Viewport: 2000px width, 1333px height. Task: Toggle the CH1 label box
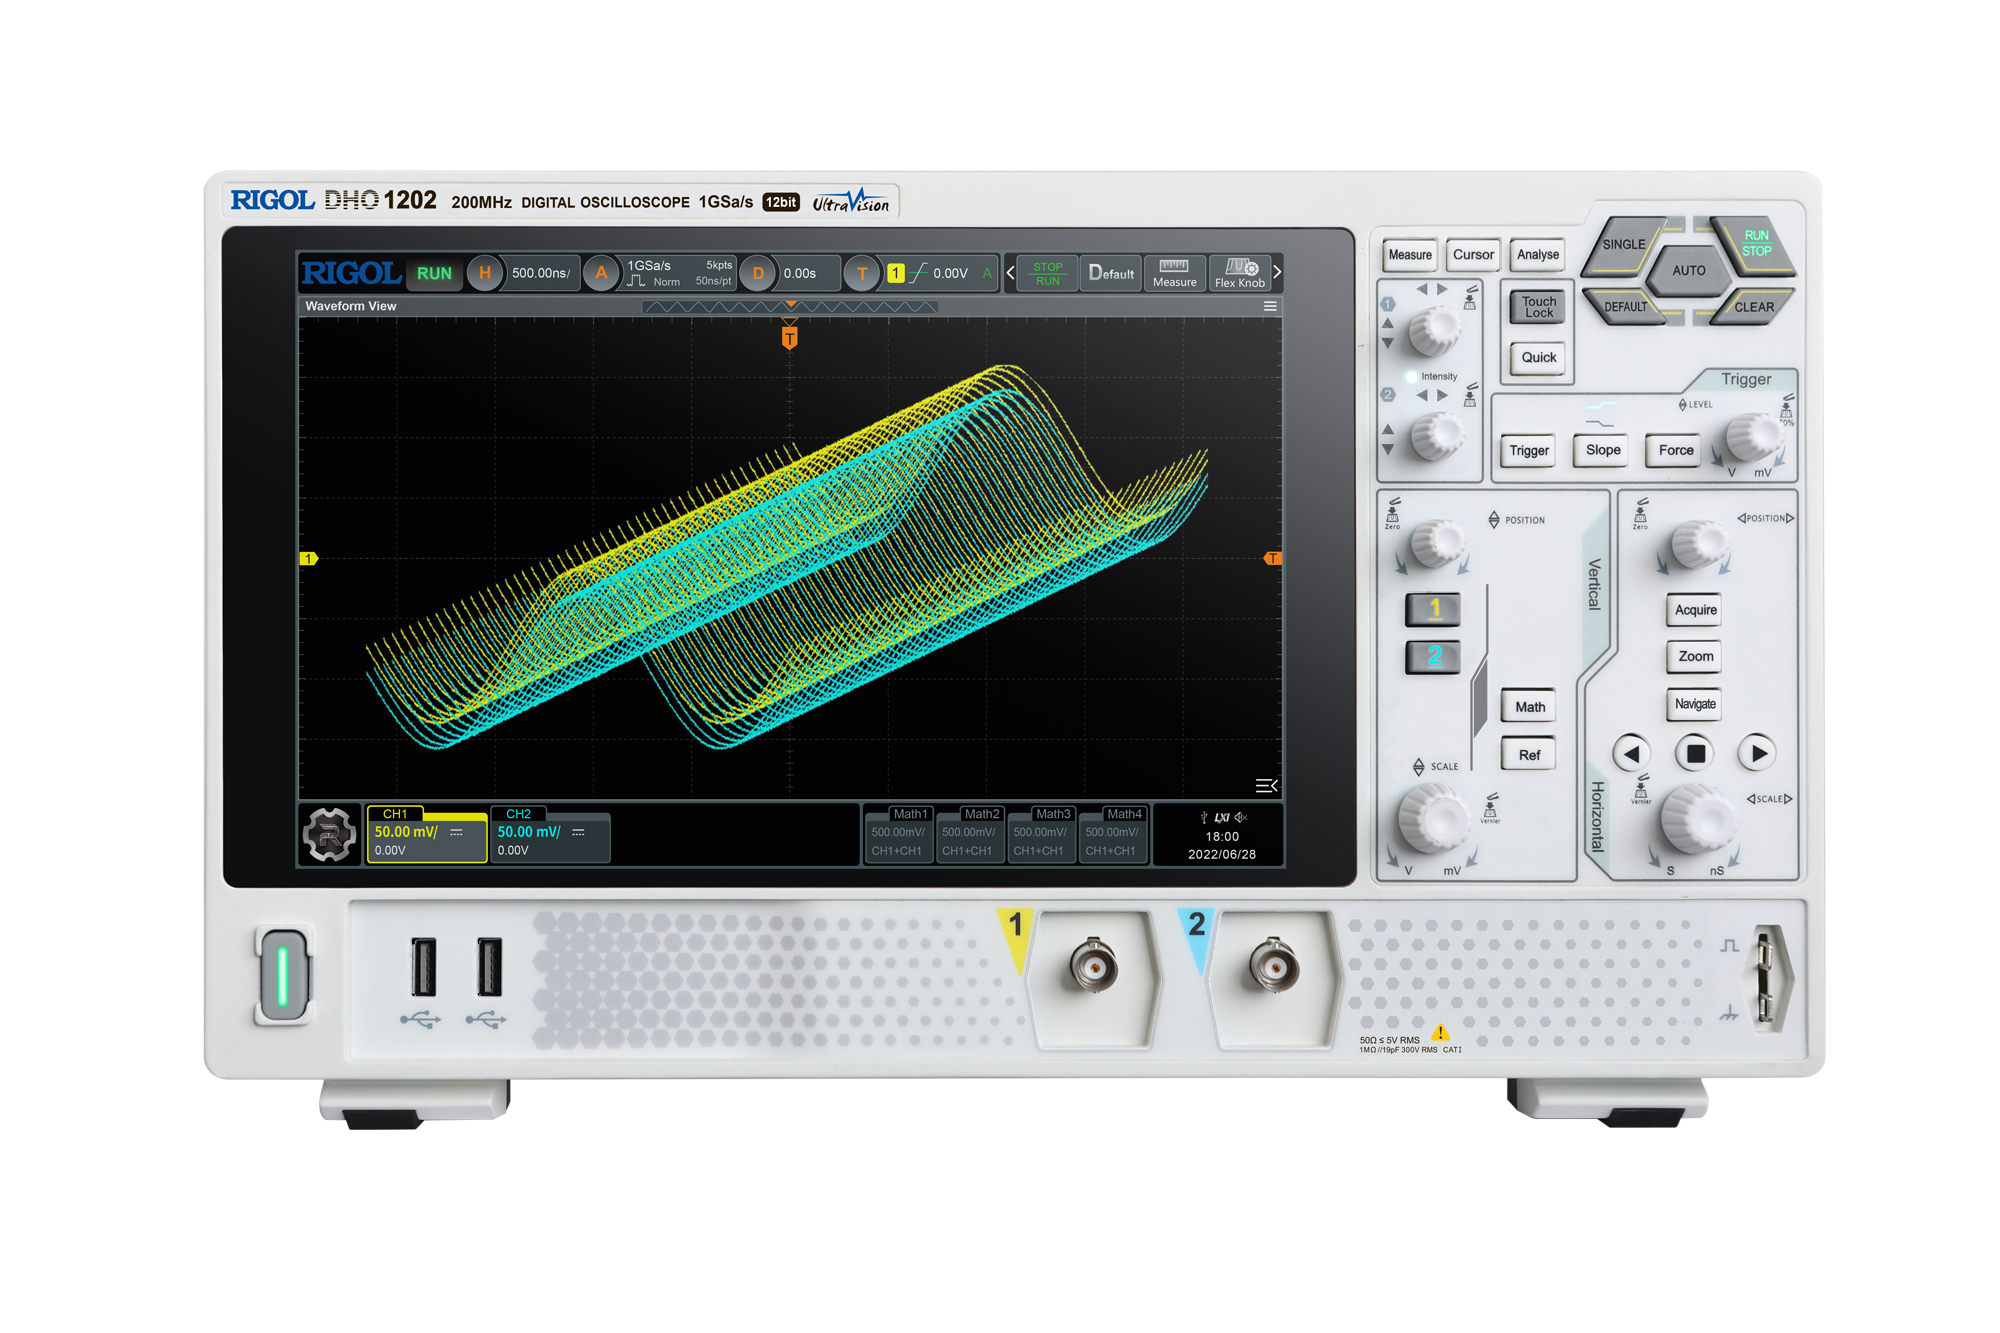[x=427, y=834]
